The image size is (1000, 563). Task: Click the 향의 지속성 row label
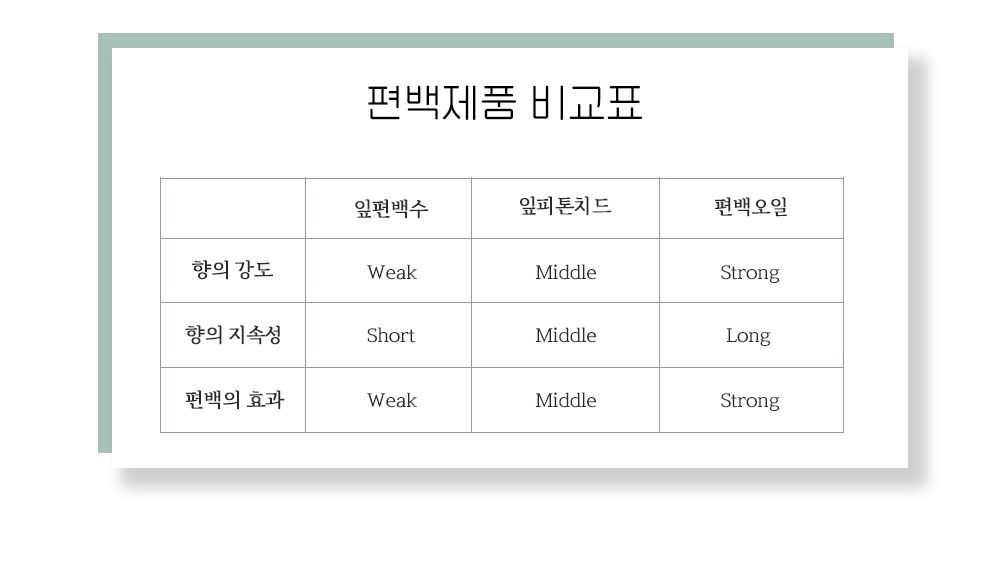(x=233, y=335)
